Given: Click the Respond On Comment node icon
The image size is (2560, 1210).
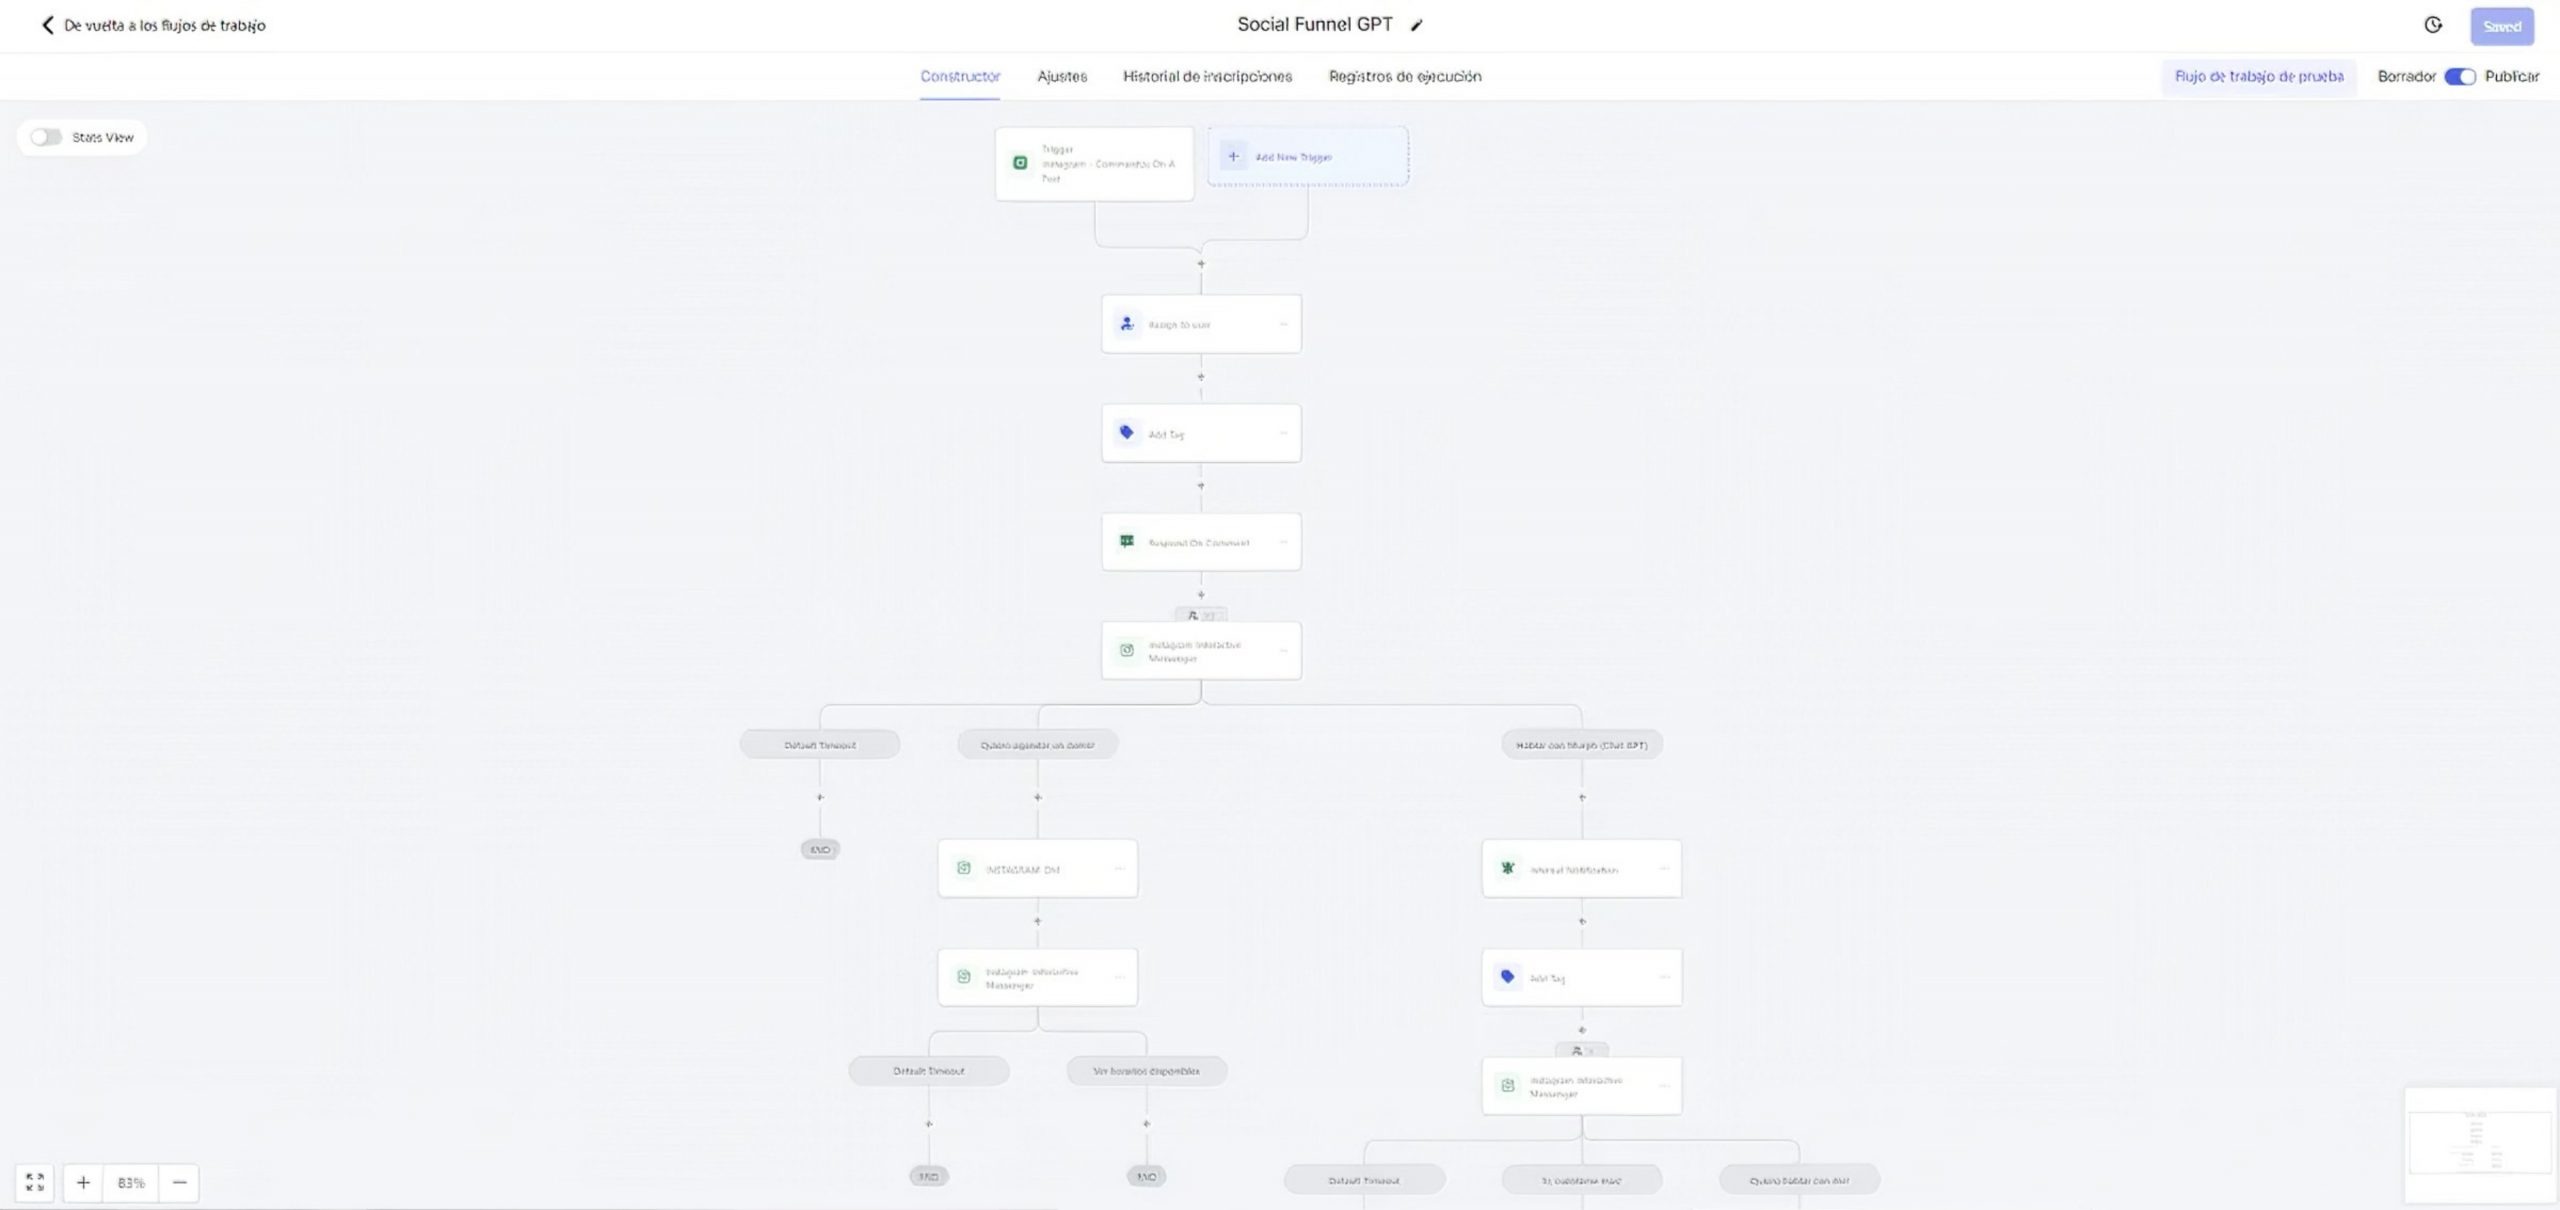Looking at the screenshot, I should (x=1127, y=542).
